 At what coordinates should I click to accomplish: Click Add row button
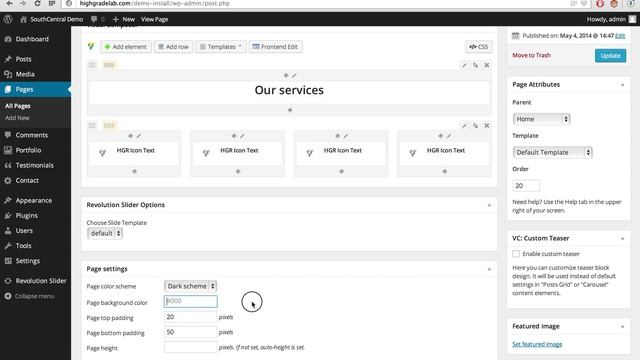tap(173, 47)
